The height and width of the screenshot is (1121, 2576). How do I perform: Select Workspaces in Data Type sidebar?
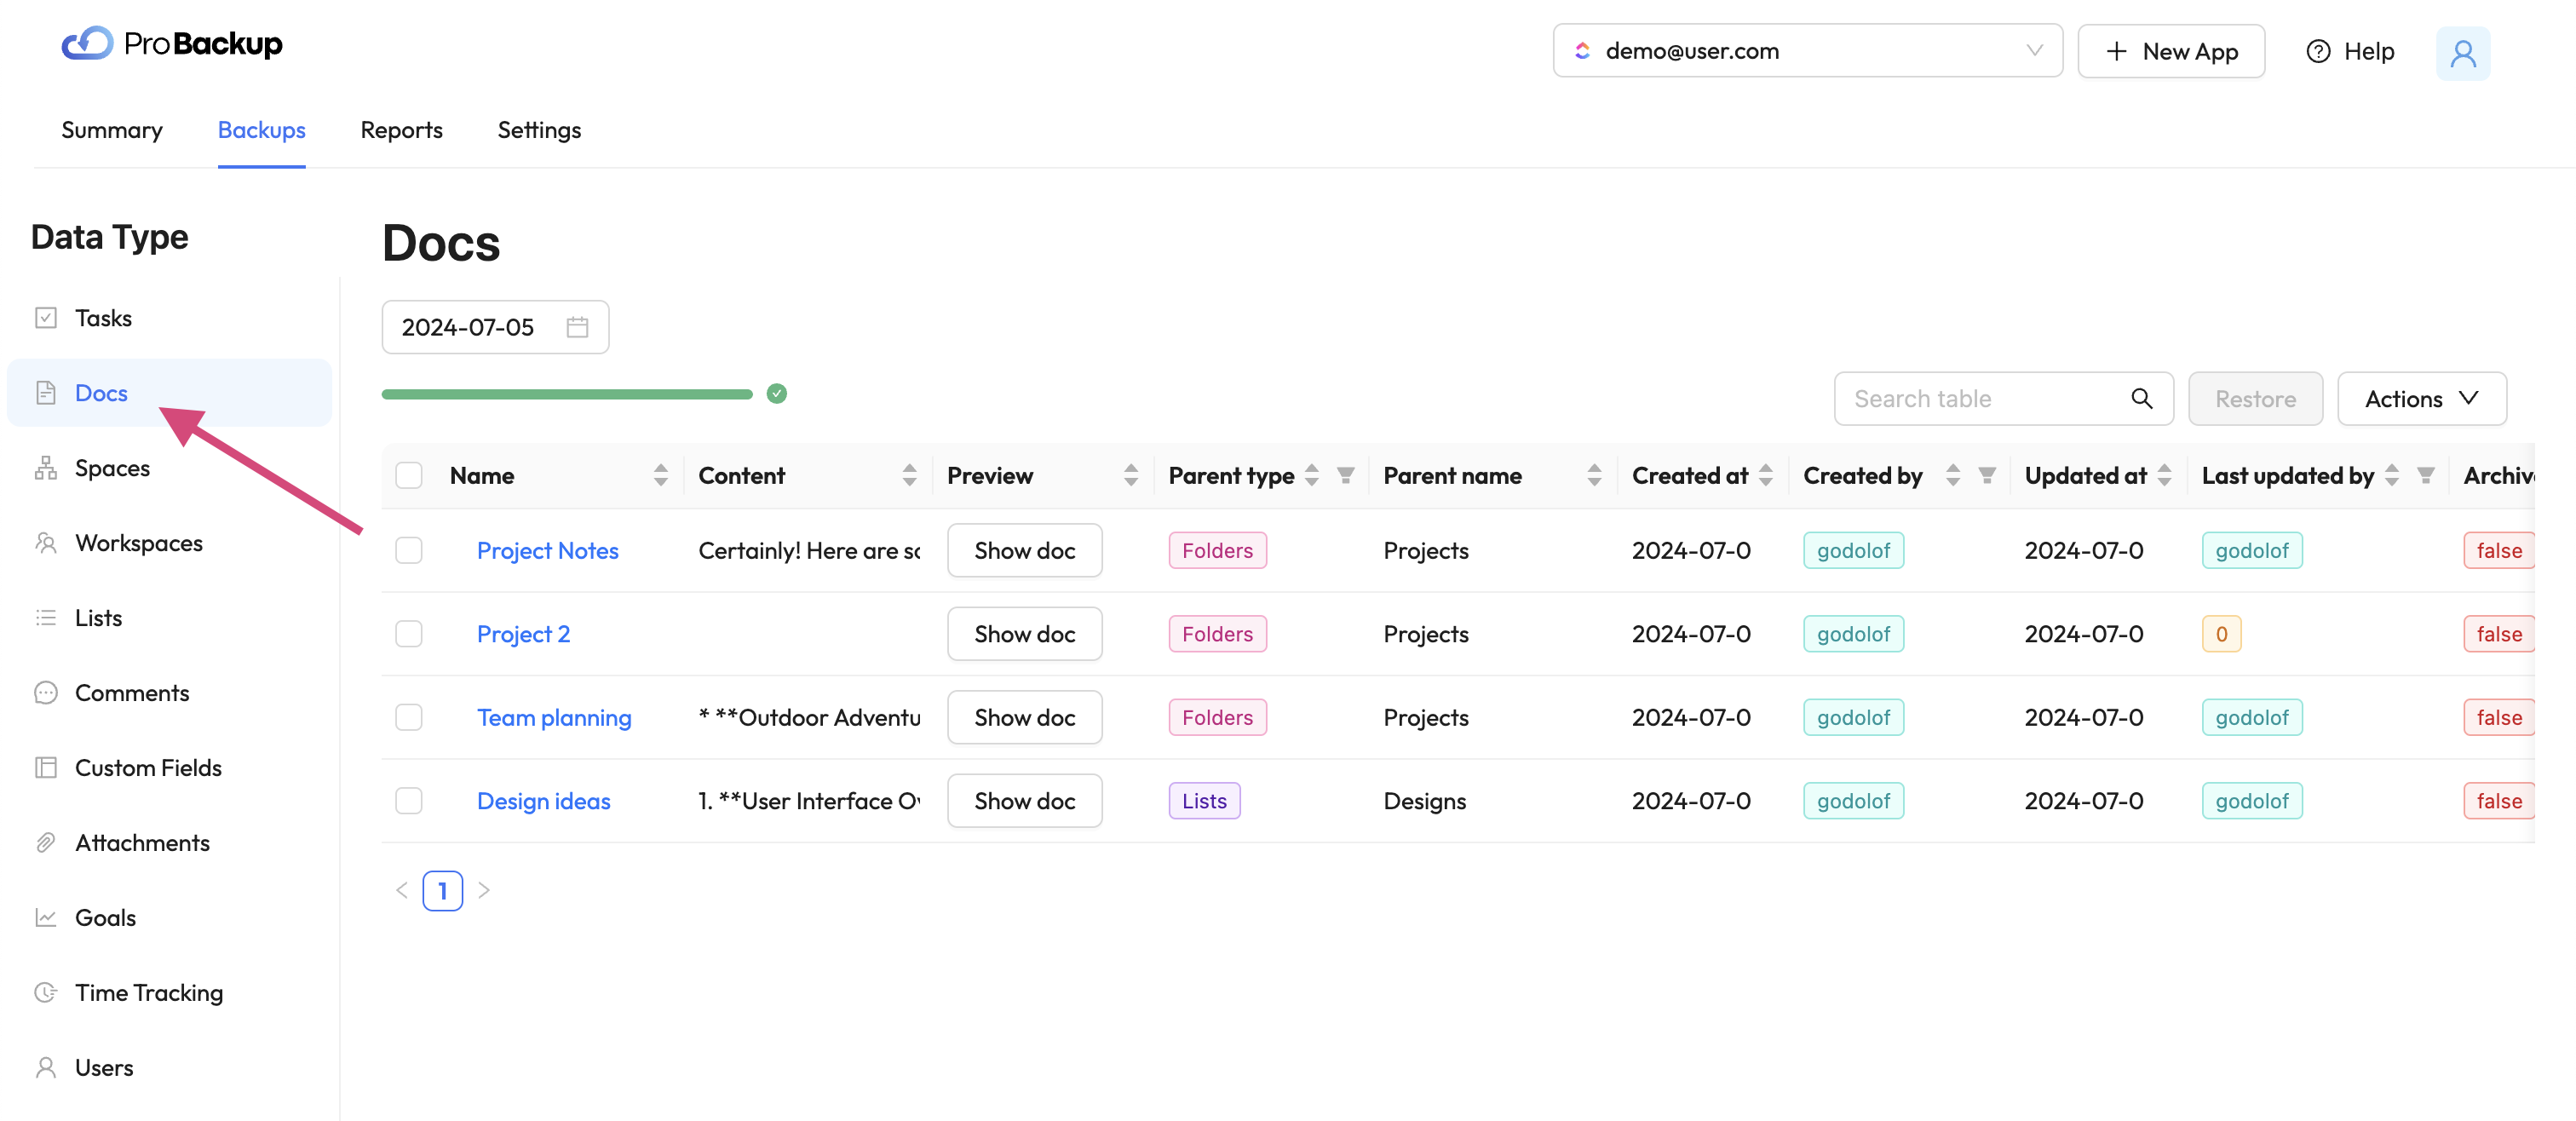pos(170,543)
